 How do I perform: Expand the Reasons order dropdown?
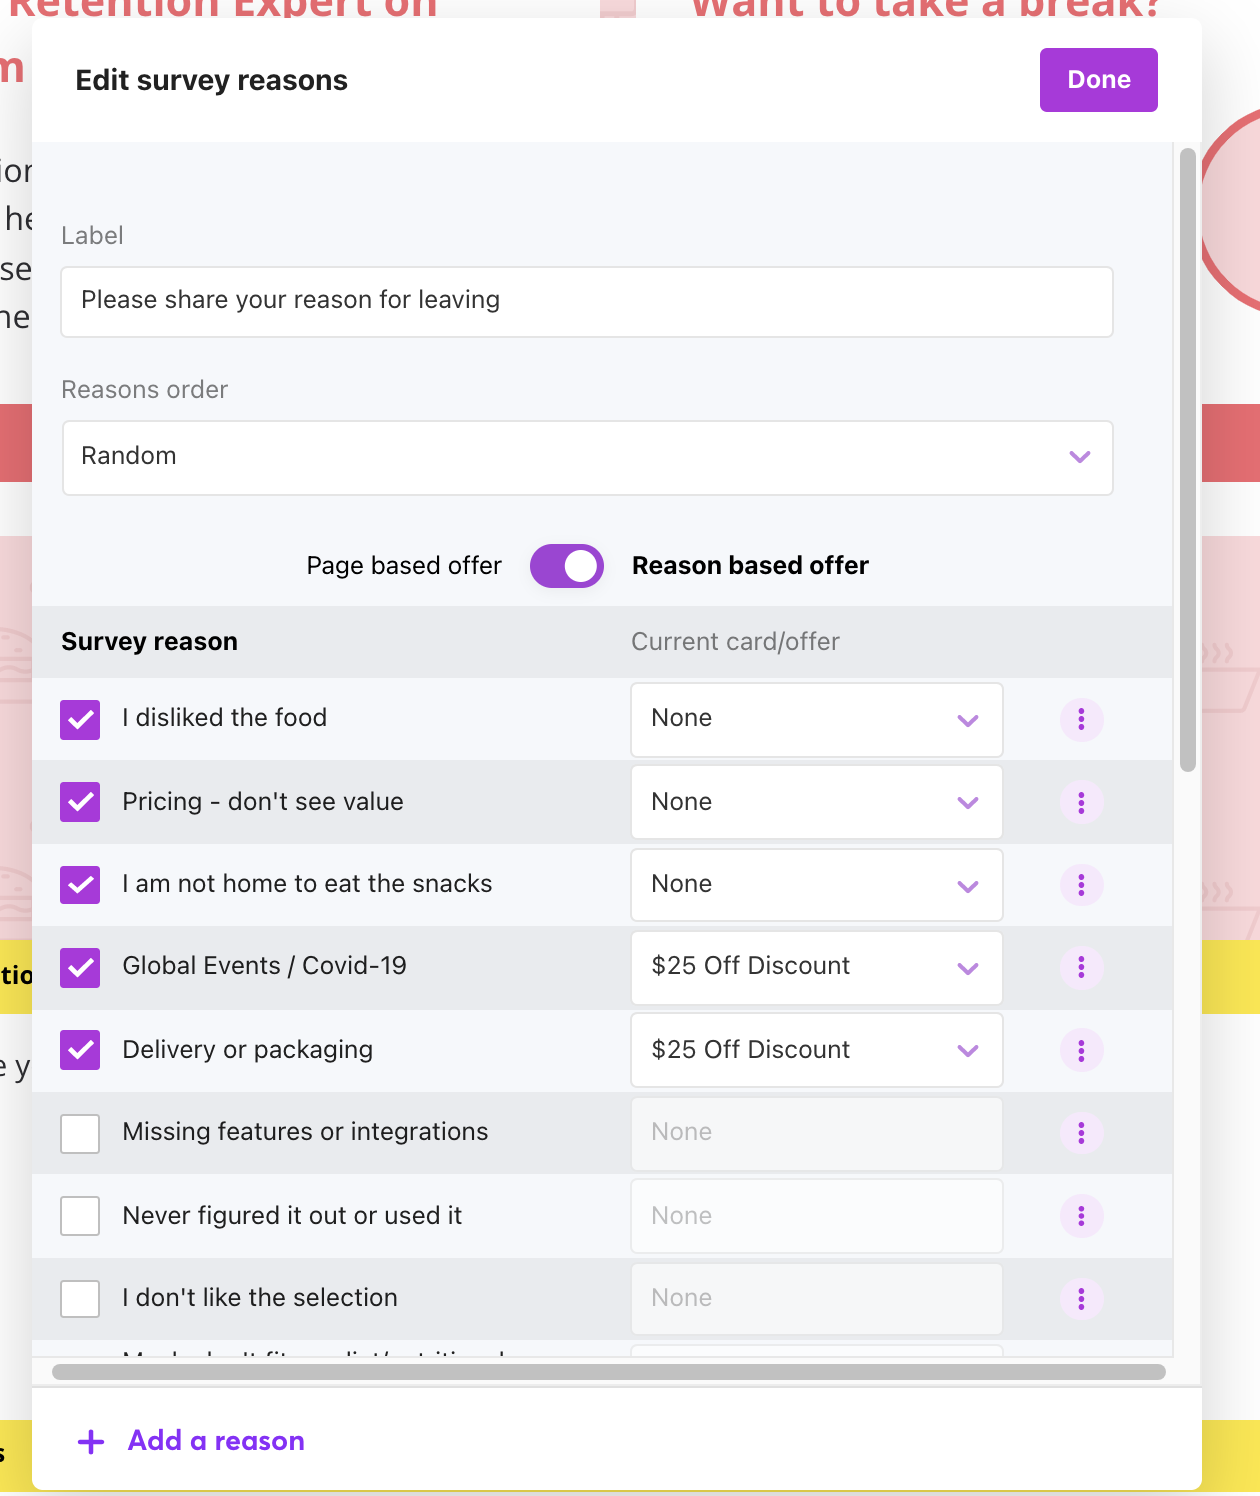click(587, 457)
